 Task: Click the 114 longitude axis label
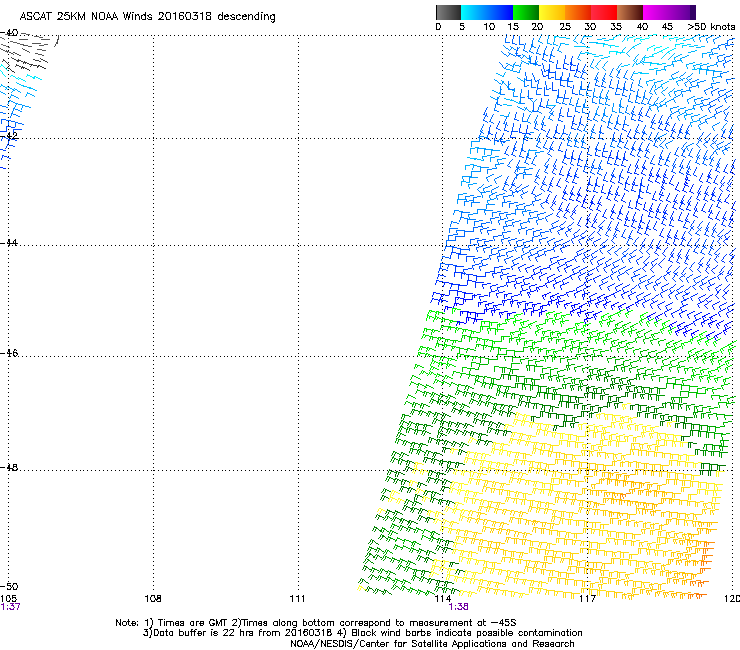tap(442, 599)
